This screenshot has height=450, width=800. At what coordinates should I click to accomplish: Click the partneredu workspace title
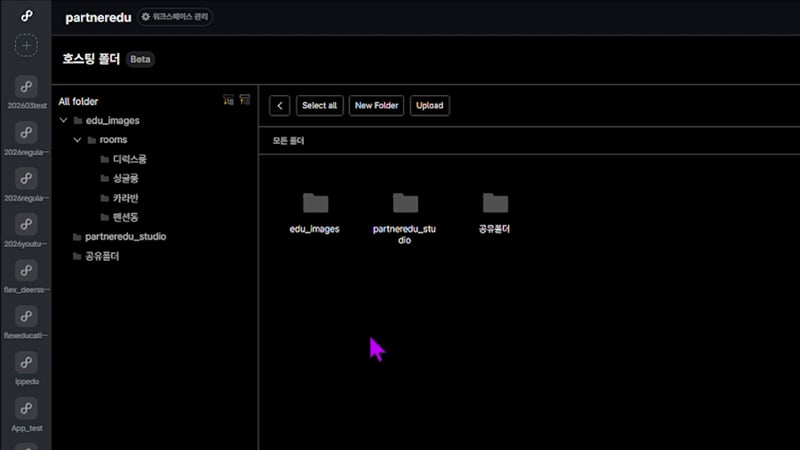click(x=98, y=17)
